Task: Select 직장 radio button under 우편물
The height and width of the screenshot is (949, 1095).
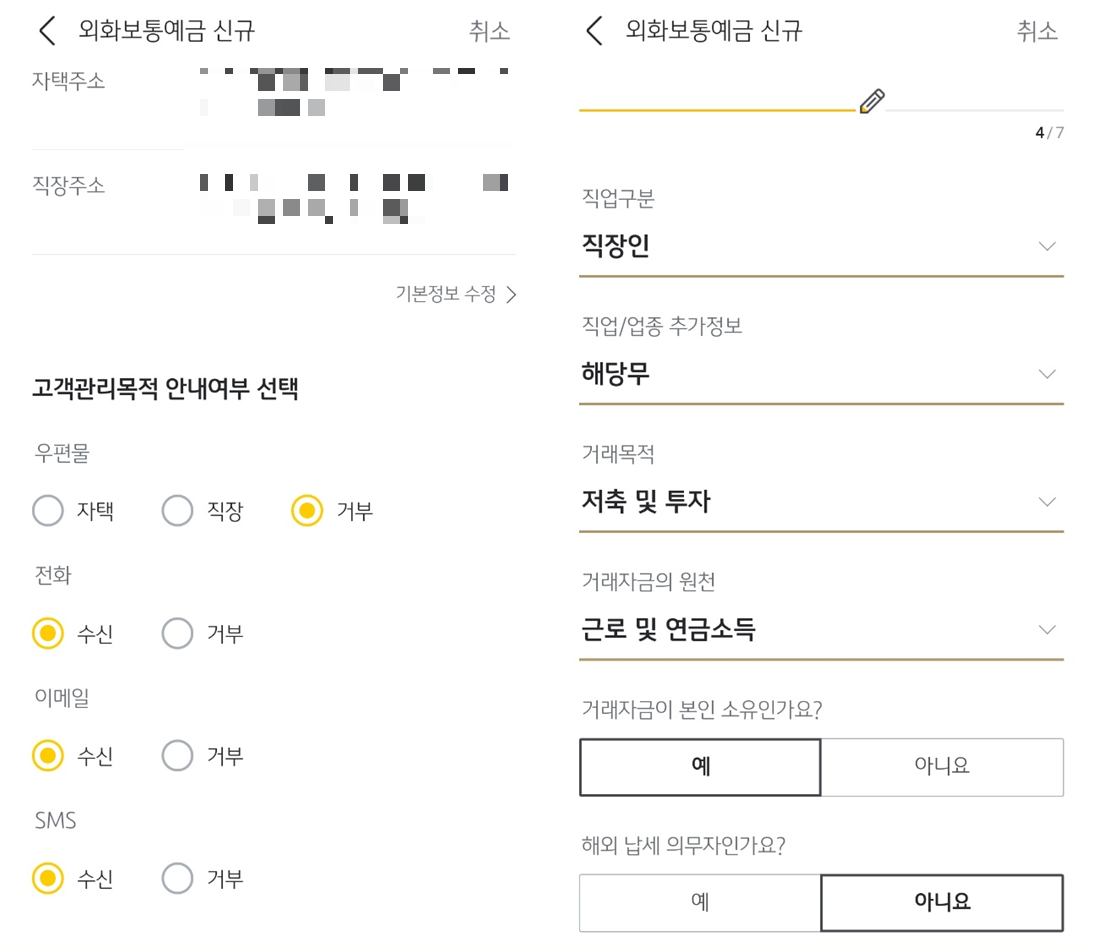Action: (177, 510)
